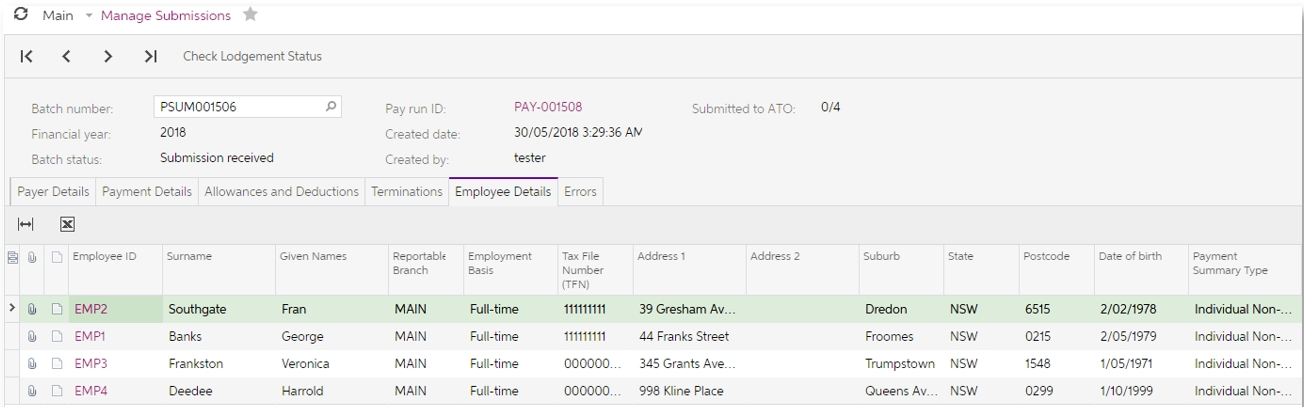Open the batch number lookup magnifier
1304x407 pixels.
[331, 107]
